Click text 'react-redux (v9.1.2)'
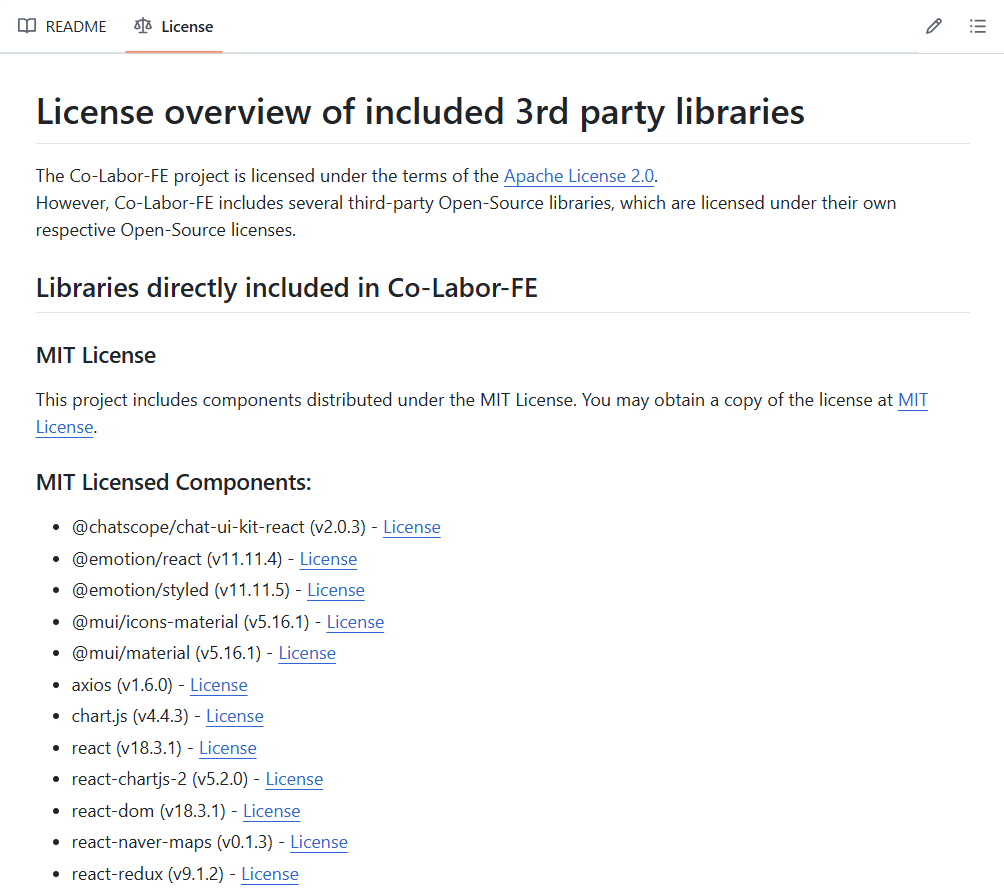 (x=148, y=874)
